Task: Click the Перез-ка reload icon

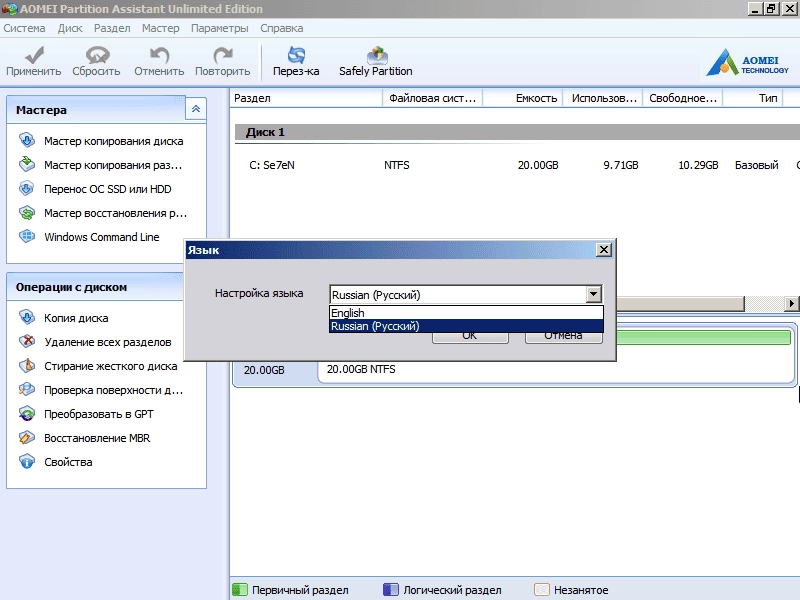Action: point(296,55)
